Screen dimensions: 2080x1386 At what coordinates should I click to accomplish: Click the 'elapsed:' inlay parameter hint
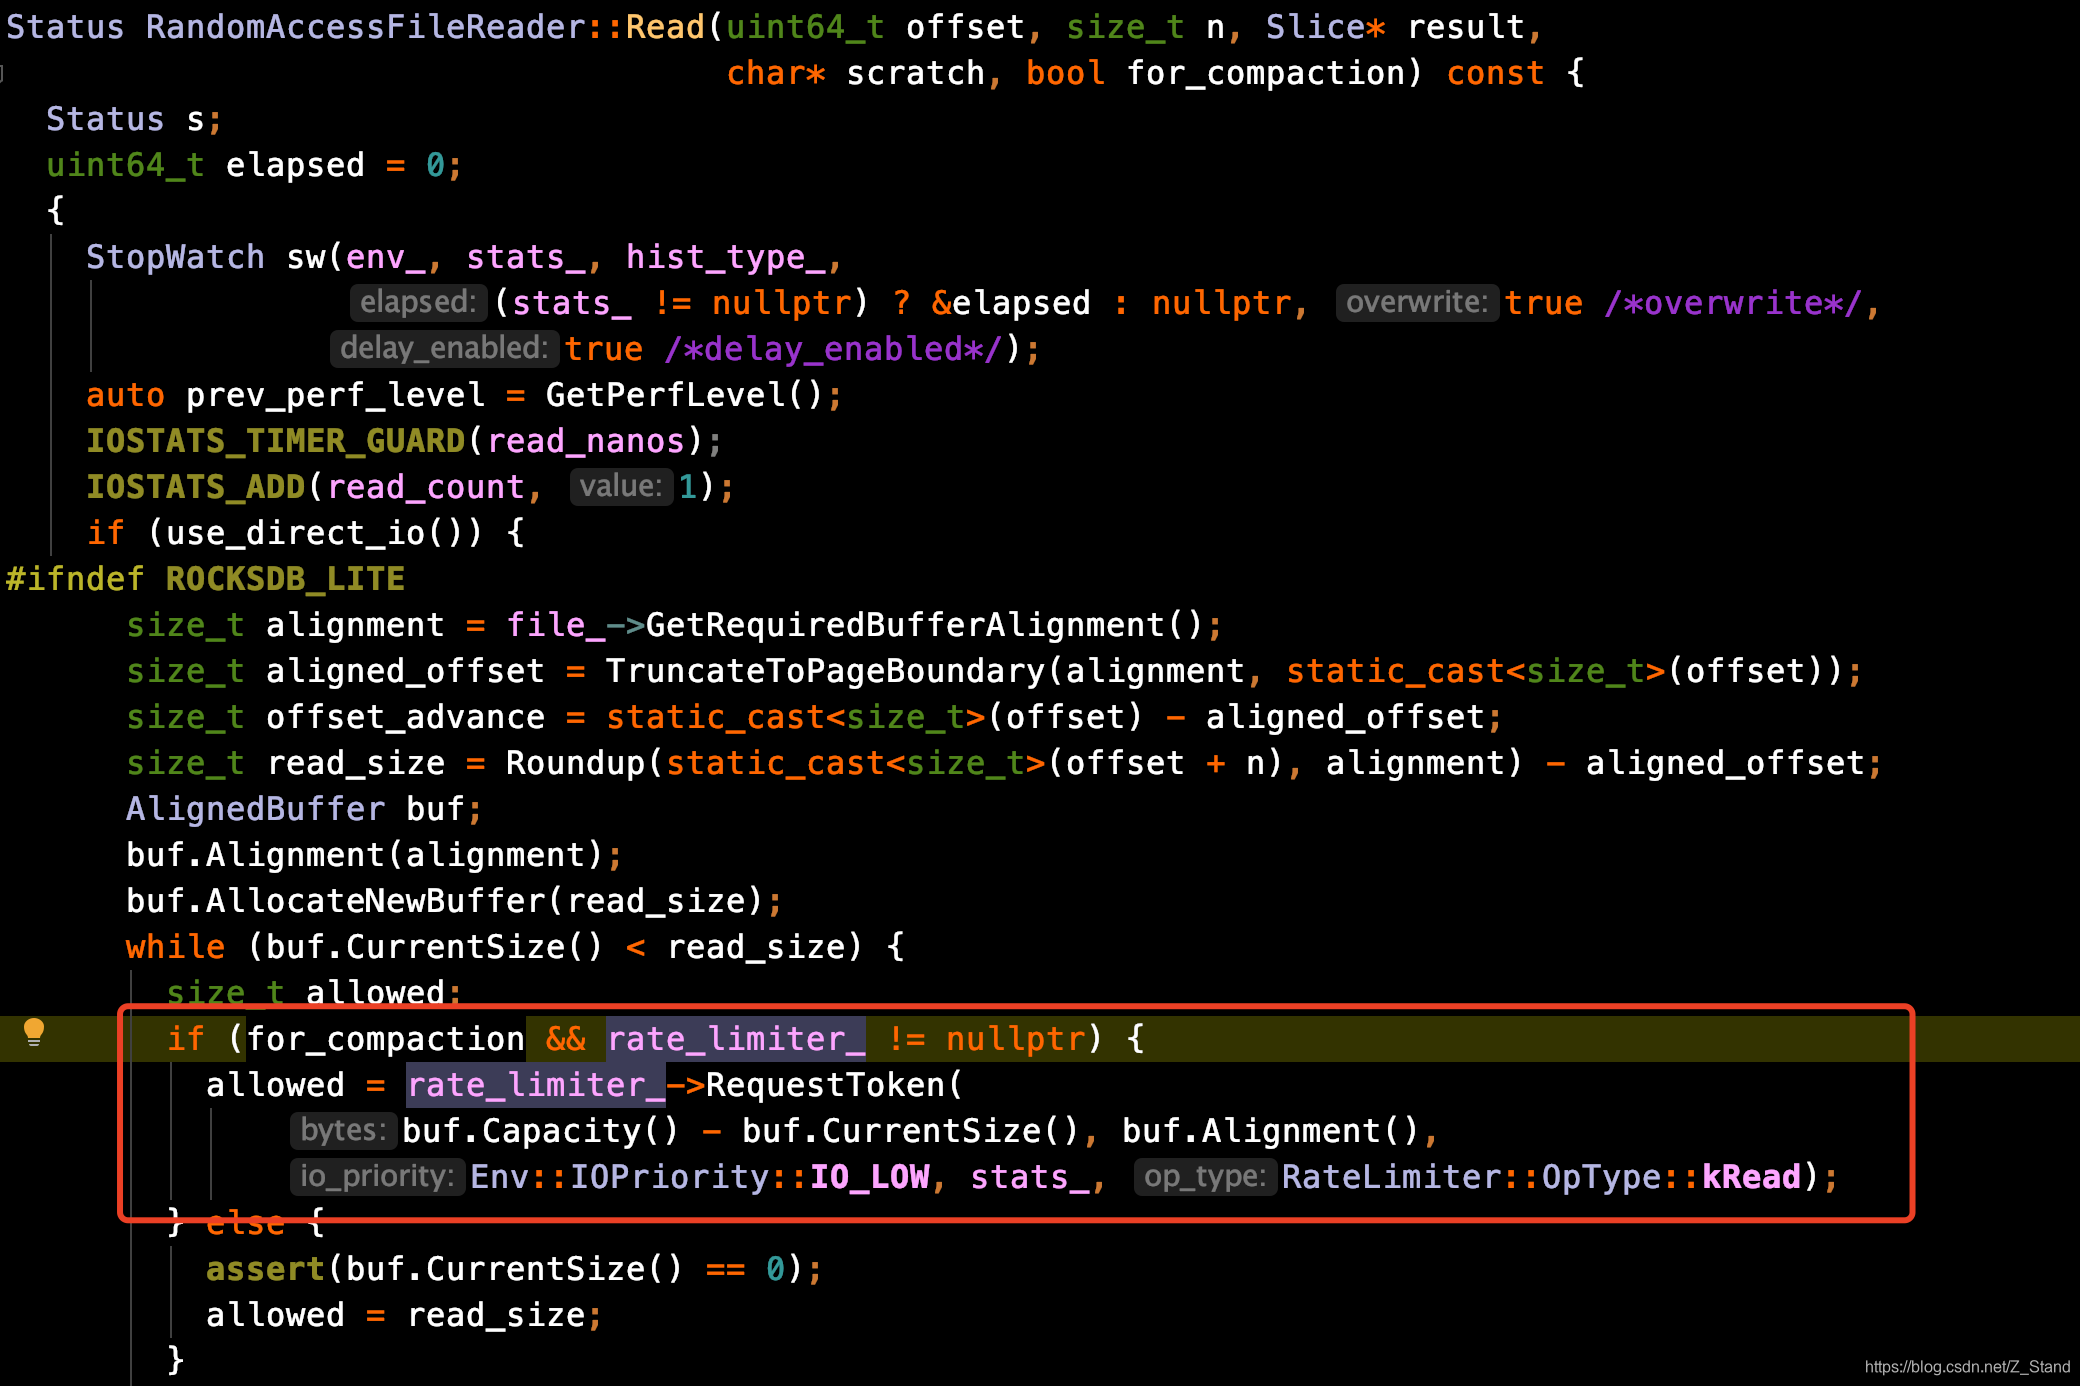click(418, 302)
